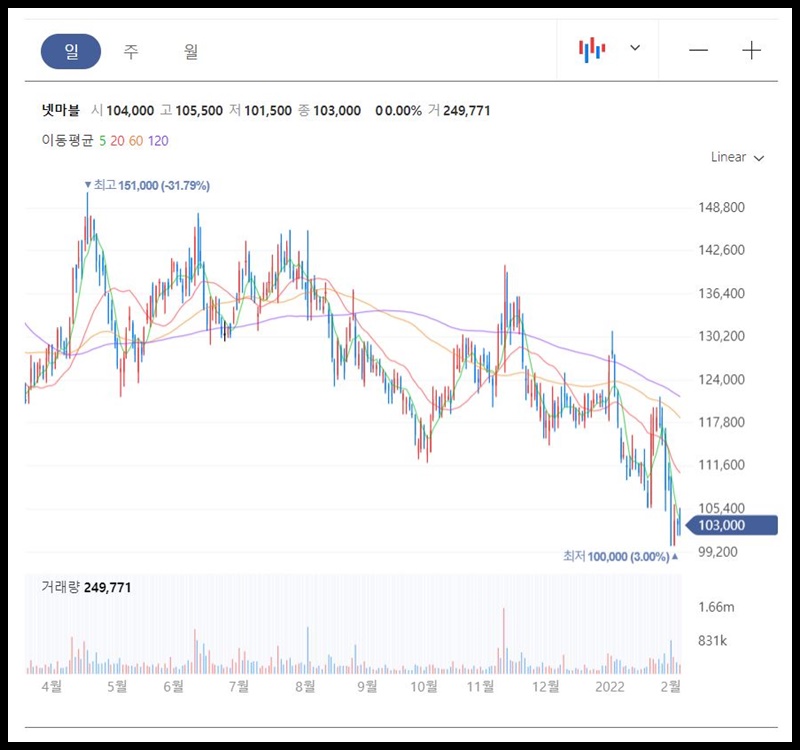Click the 거래량 249,771 volume label
Image resolution: width=800 pixels, height=750 pixels.
click(x=86, y=587)
